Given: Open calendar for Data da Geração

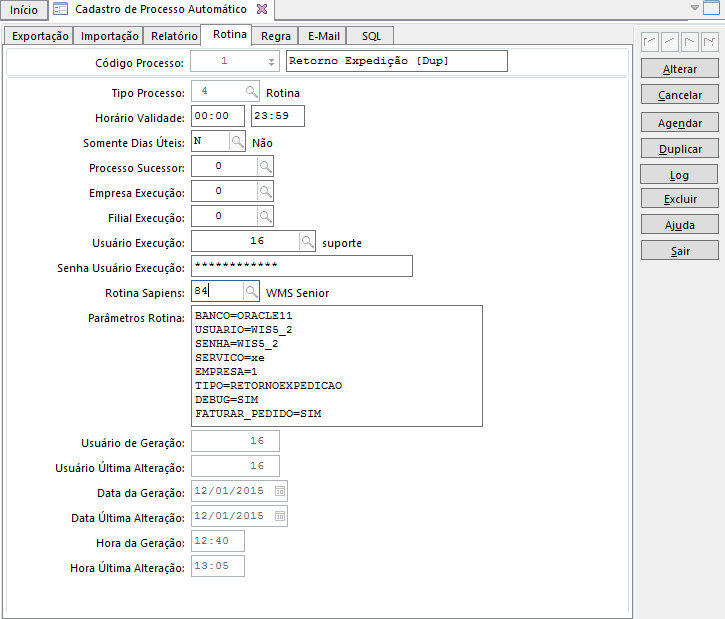Looking at the screenshot, I should (280, 491).
